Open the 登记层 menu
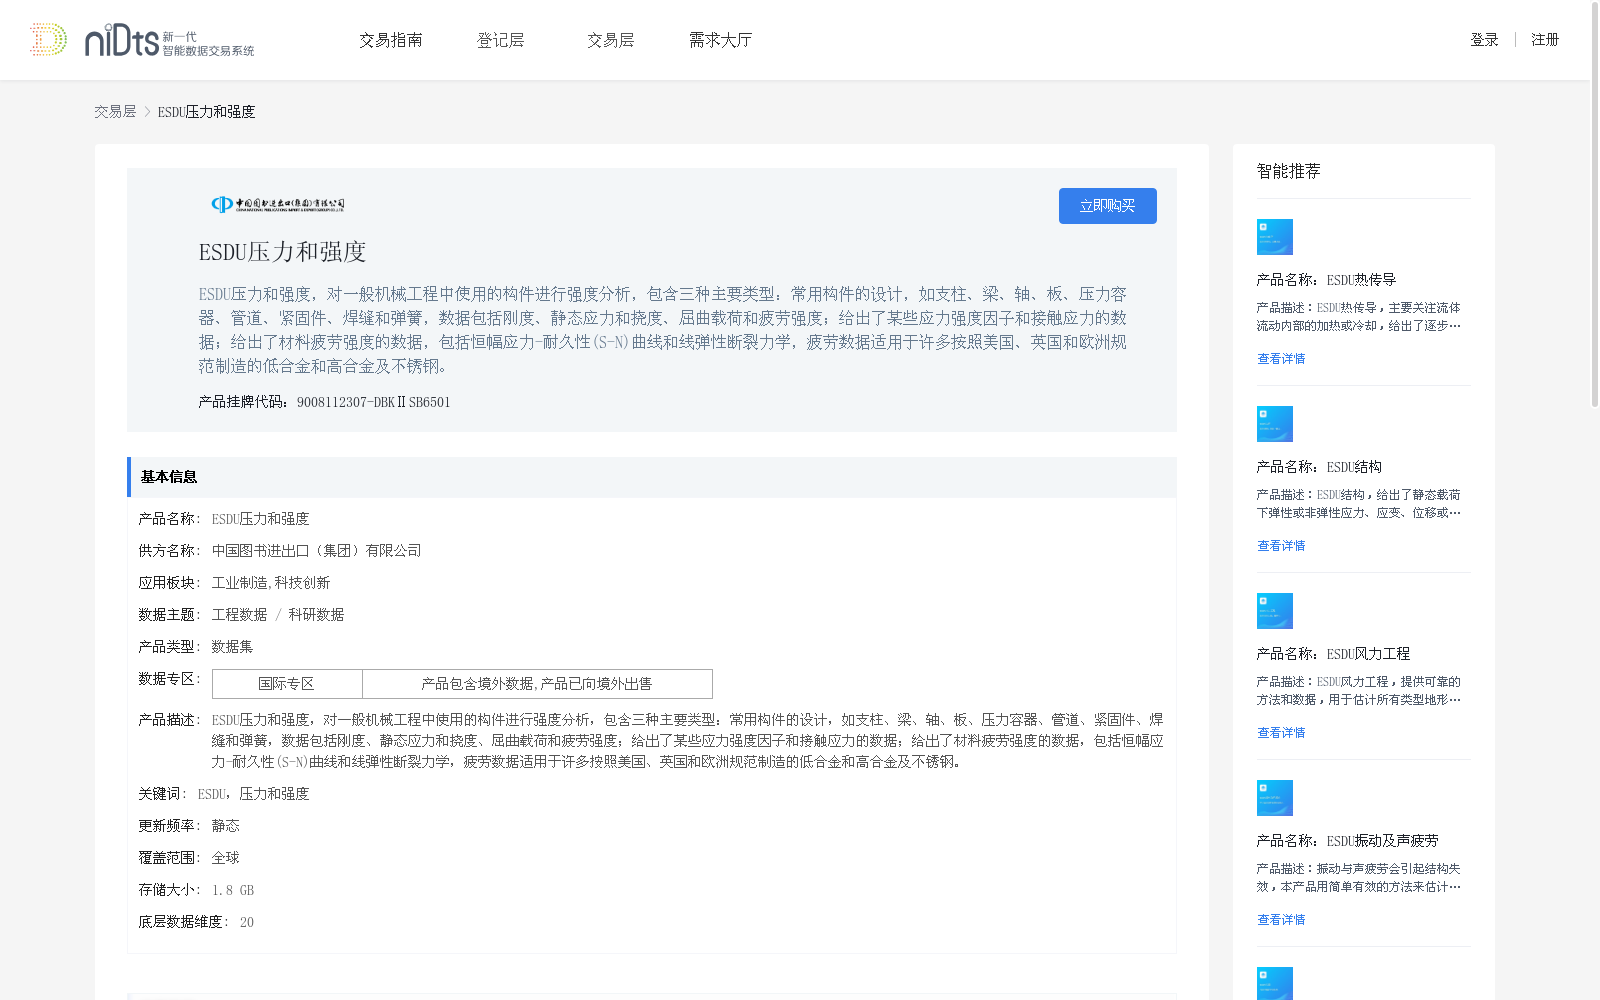The height and width of the screenshot is (1000, 1600). (x=501, y=40)
